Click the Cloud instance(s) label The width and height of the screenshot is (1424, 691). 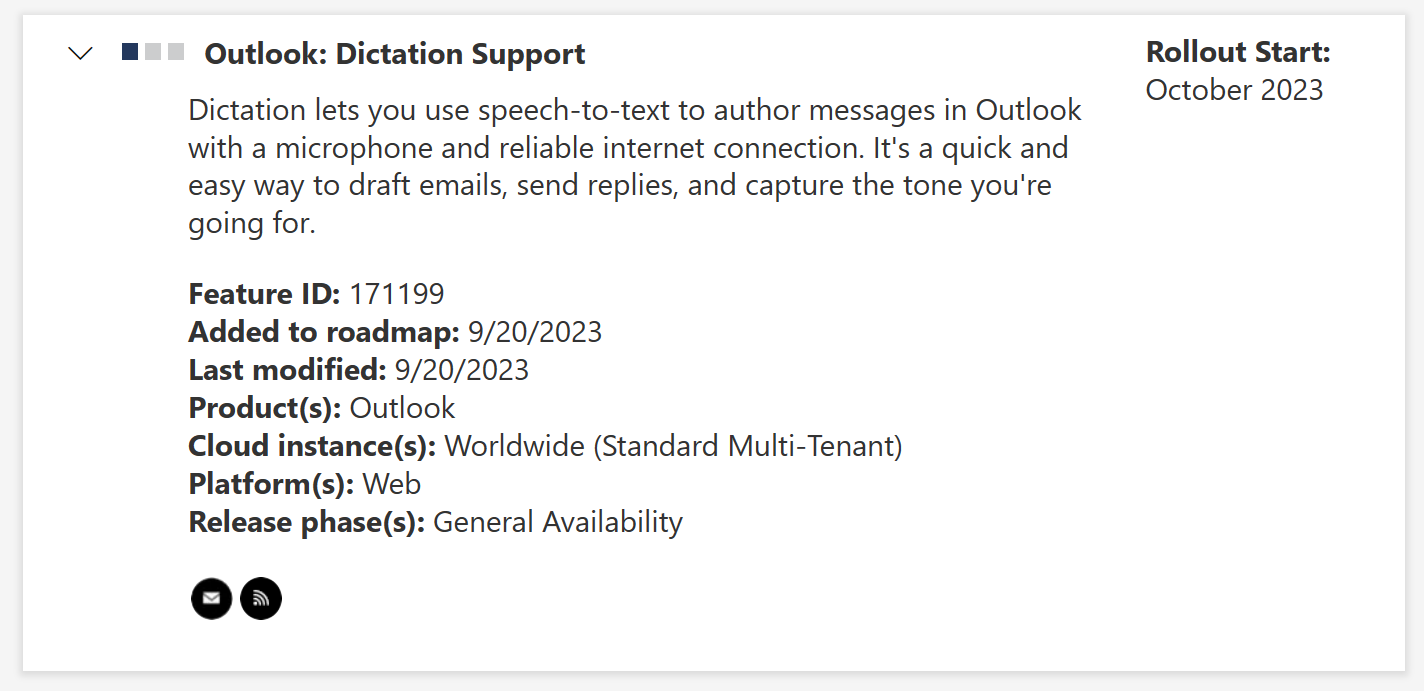(312, 446)
